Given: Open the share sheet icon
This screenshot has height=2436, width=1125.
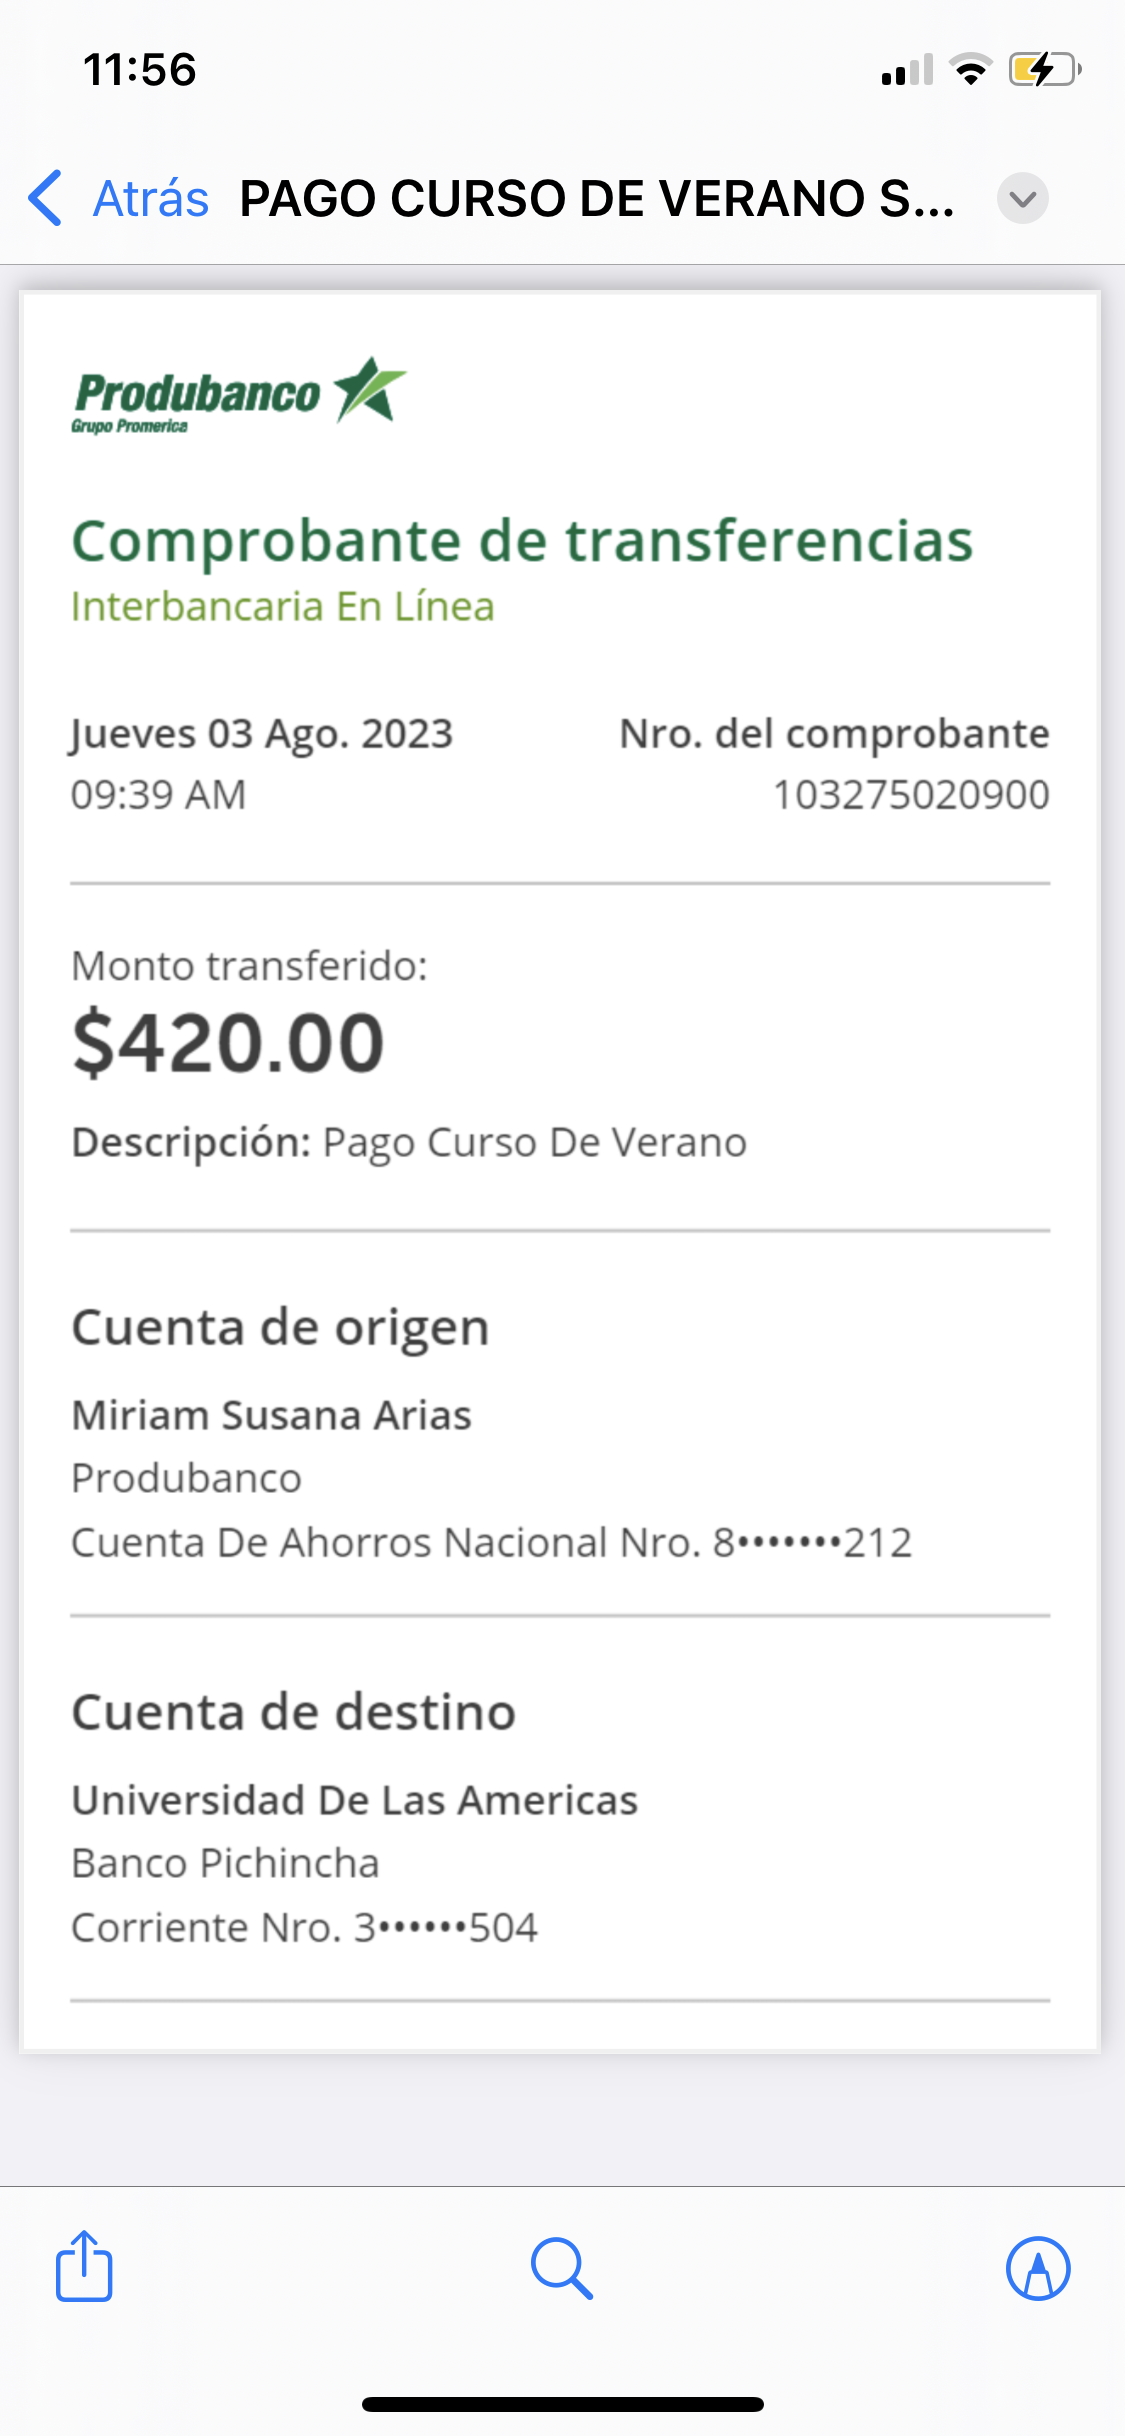Looking at the screenshot, I should coord(84,2267).
